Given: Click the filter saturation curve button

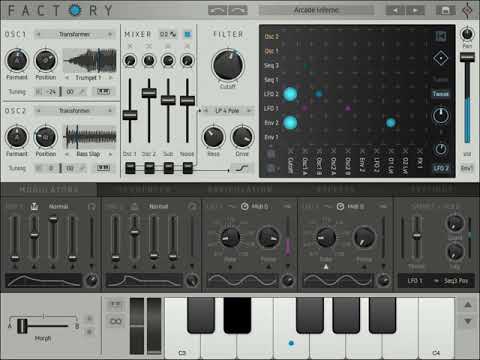Looking at the screenshot, I should (x=242, y=168).
